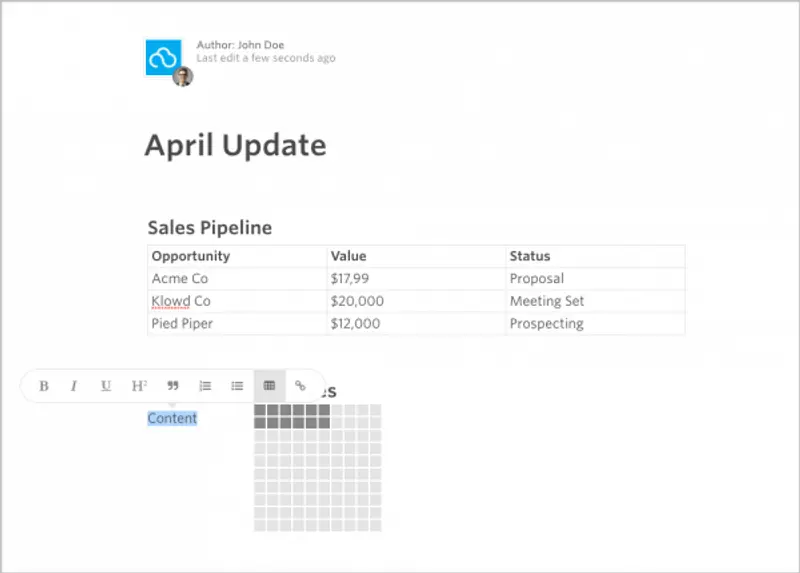Insert a numbered list
The width and height of the screenshot is (800, 573).
[205, 386]
